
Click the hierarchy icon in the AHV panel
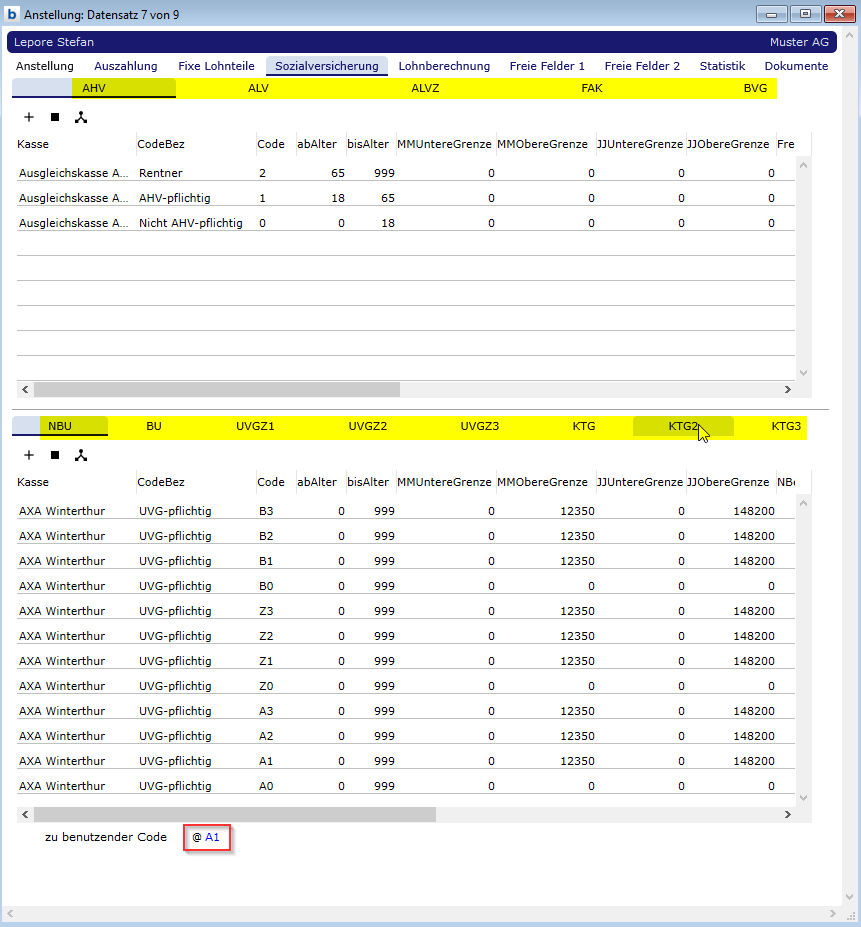click(x=81, y=117)
